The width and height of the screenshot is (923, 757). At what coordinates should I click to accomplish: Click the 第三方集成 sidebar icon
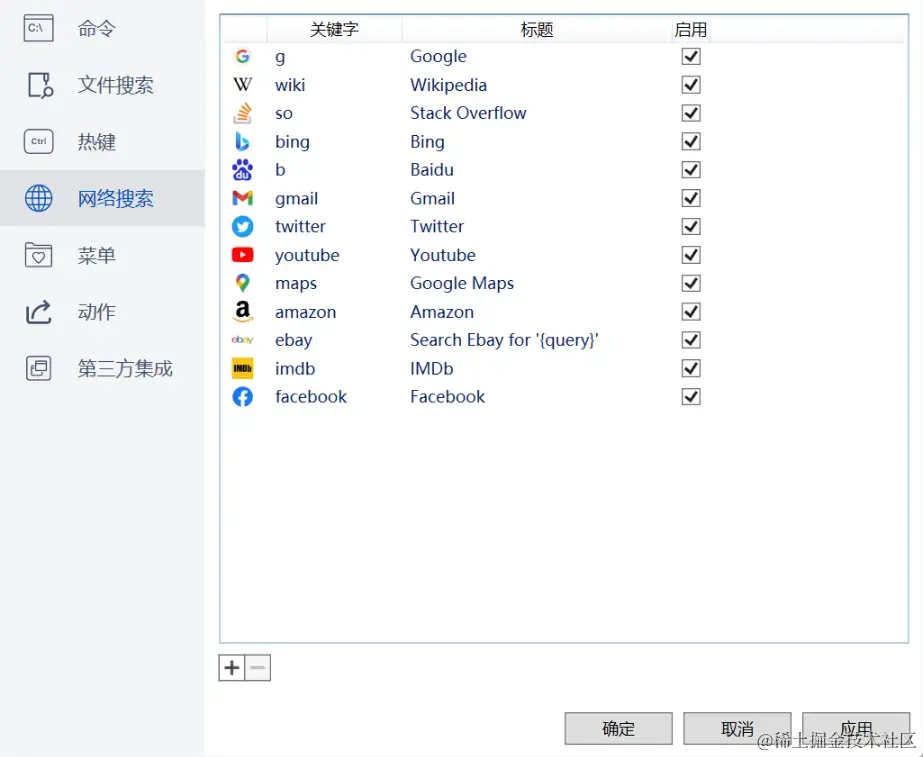tap(39, 368)
